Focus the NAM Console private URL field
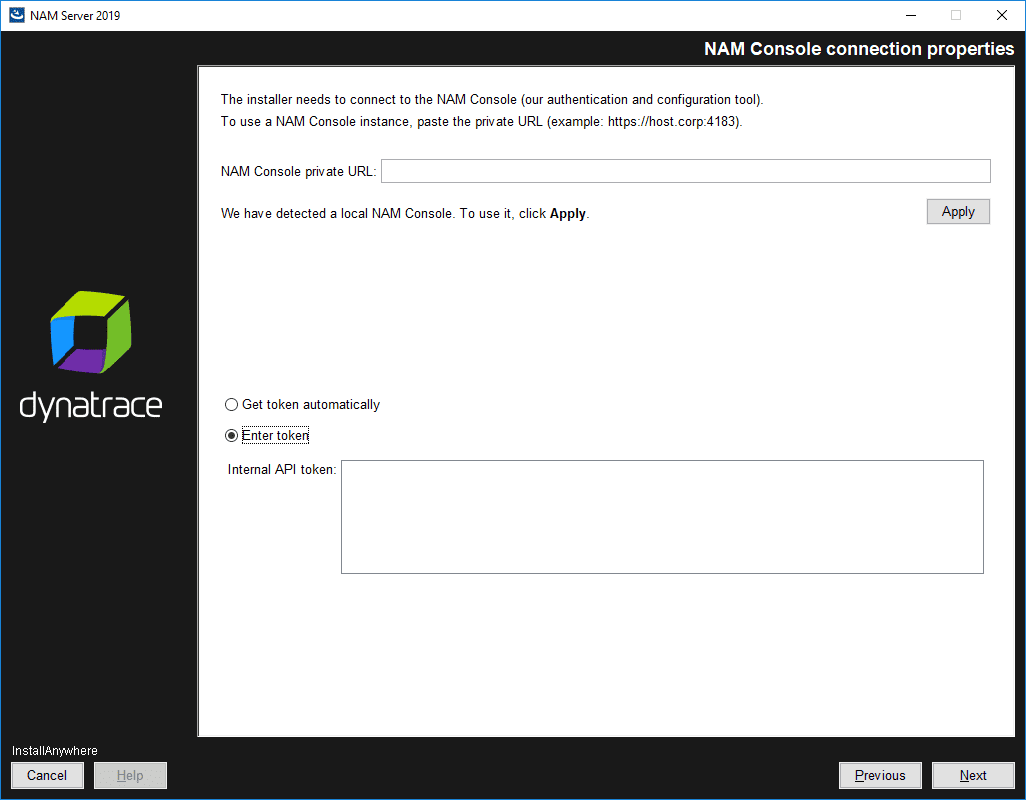Screen dimensions: 1026x800 click(685, 171)
